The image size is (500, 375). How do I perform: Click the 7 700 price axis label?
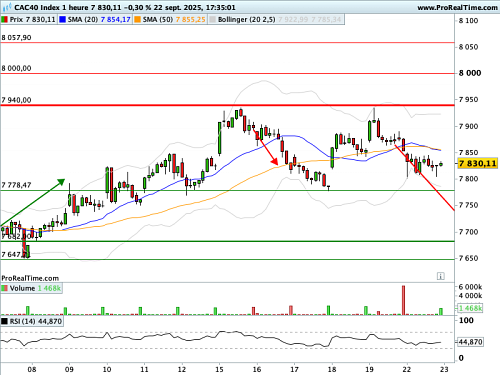tap(468, 232)
